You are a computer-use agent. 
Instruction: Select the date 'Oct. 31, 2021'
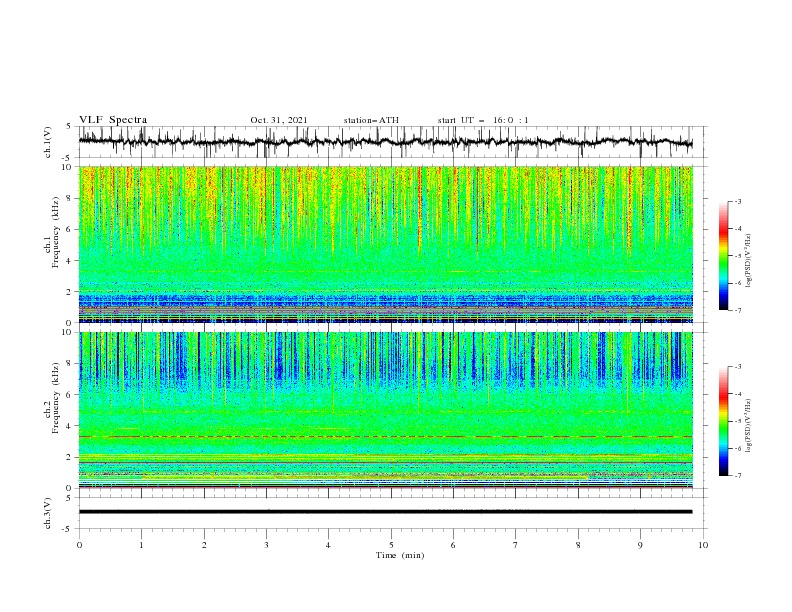pyautogui.click(x=278, y=120)
